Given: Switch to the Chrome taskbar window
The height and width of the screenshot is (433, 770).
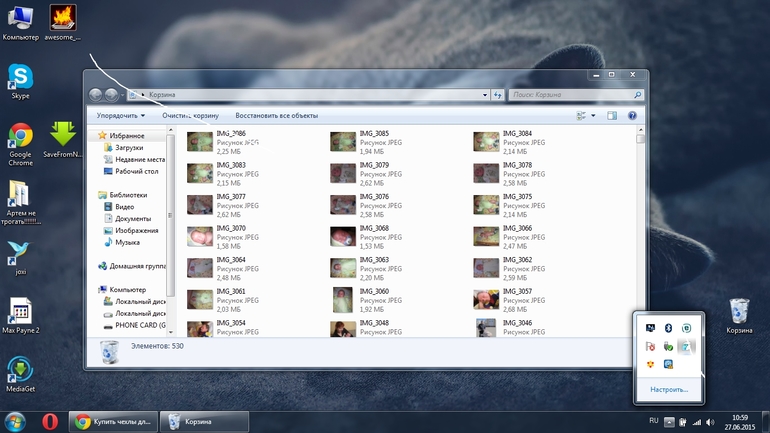Looking at the screenshot, I should tap(114, 422).
